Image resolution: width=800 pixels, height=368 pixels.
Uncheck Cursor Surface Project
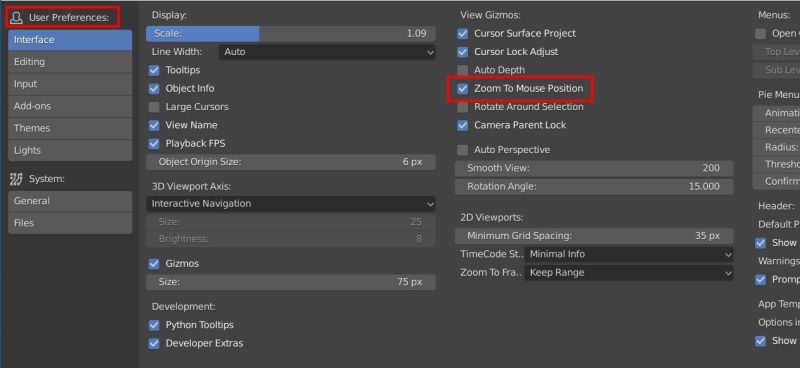point(463,34)
